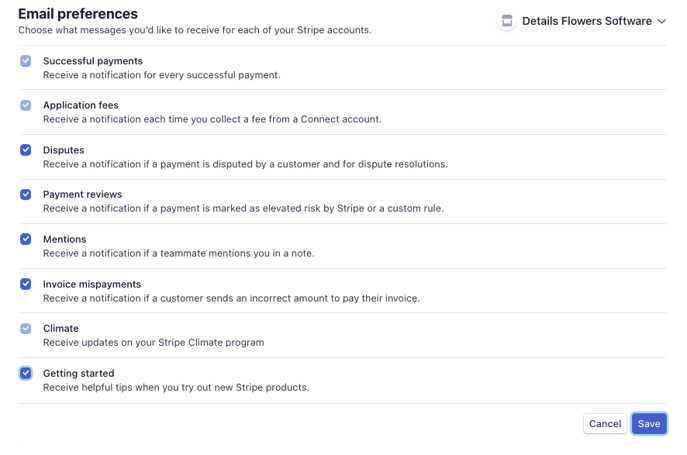Click the Email preferences heading
Viewport: 687px width, 455px height.
tap(78, 14)
